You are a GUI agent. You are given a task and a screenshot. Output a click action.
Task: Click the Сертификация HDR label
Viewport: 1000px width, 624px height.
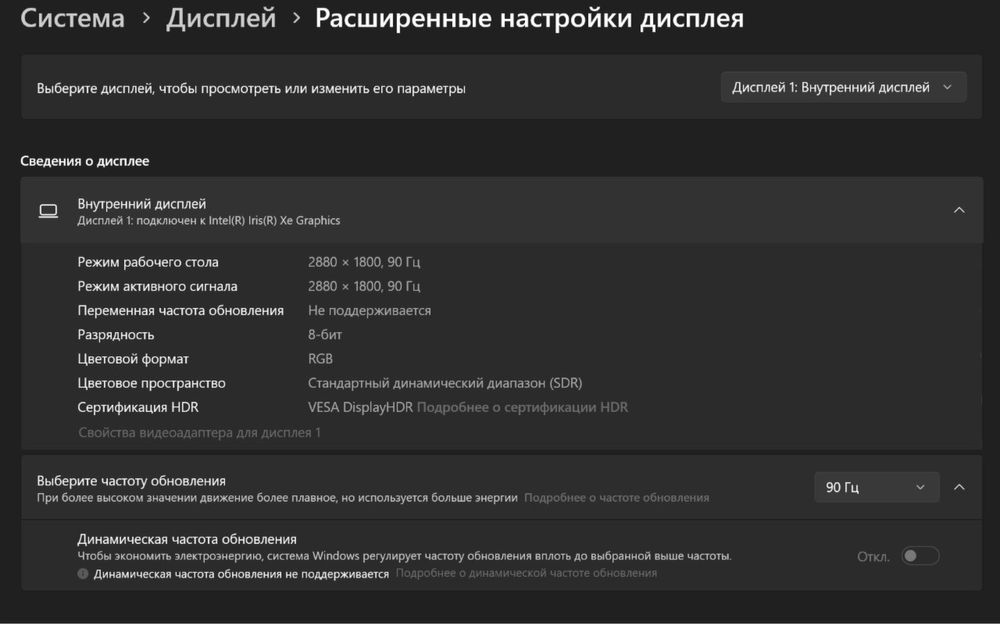[x=138, y=407]
